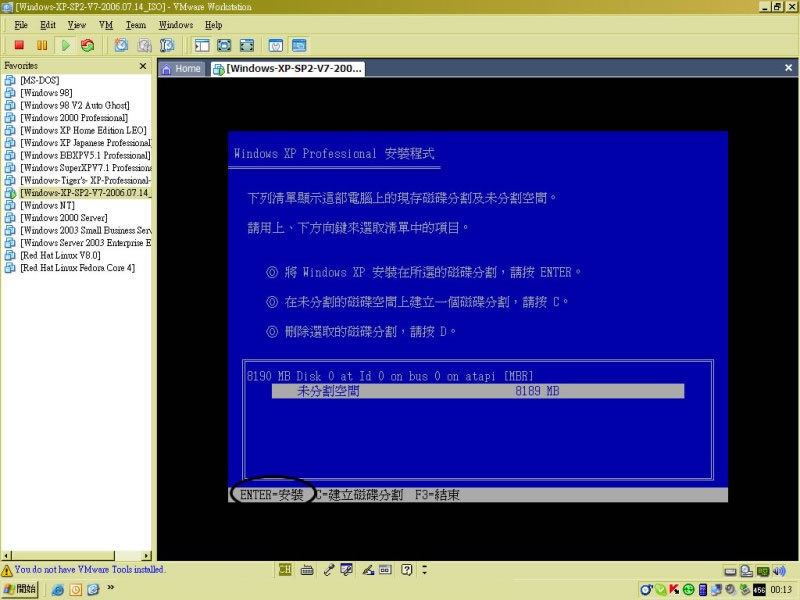This screenshot has width=800, height=600.
Task: Click the red Power Off toolbar button
Action: click(x=19, y=45)
